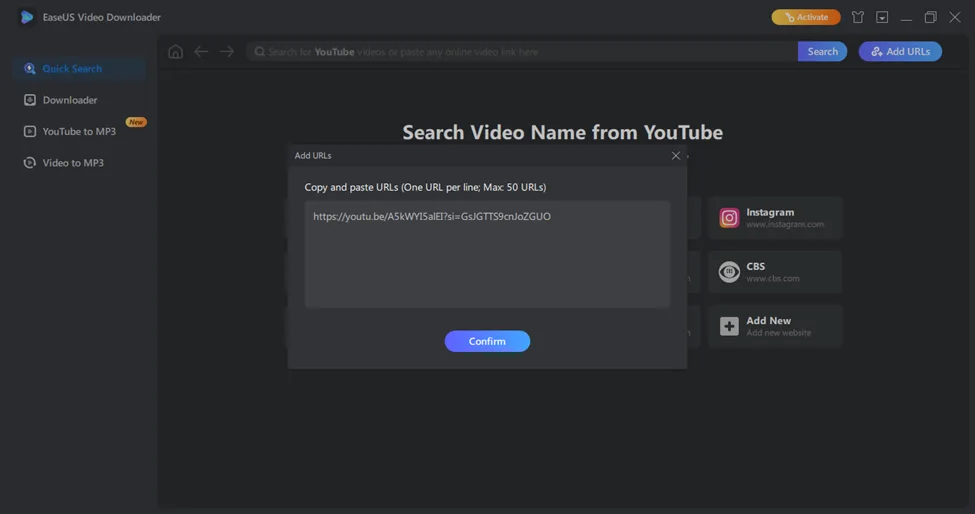
Task: Open the title bar dropdown menu icon
Action: [x=882, y=17]
